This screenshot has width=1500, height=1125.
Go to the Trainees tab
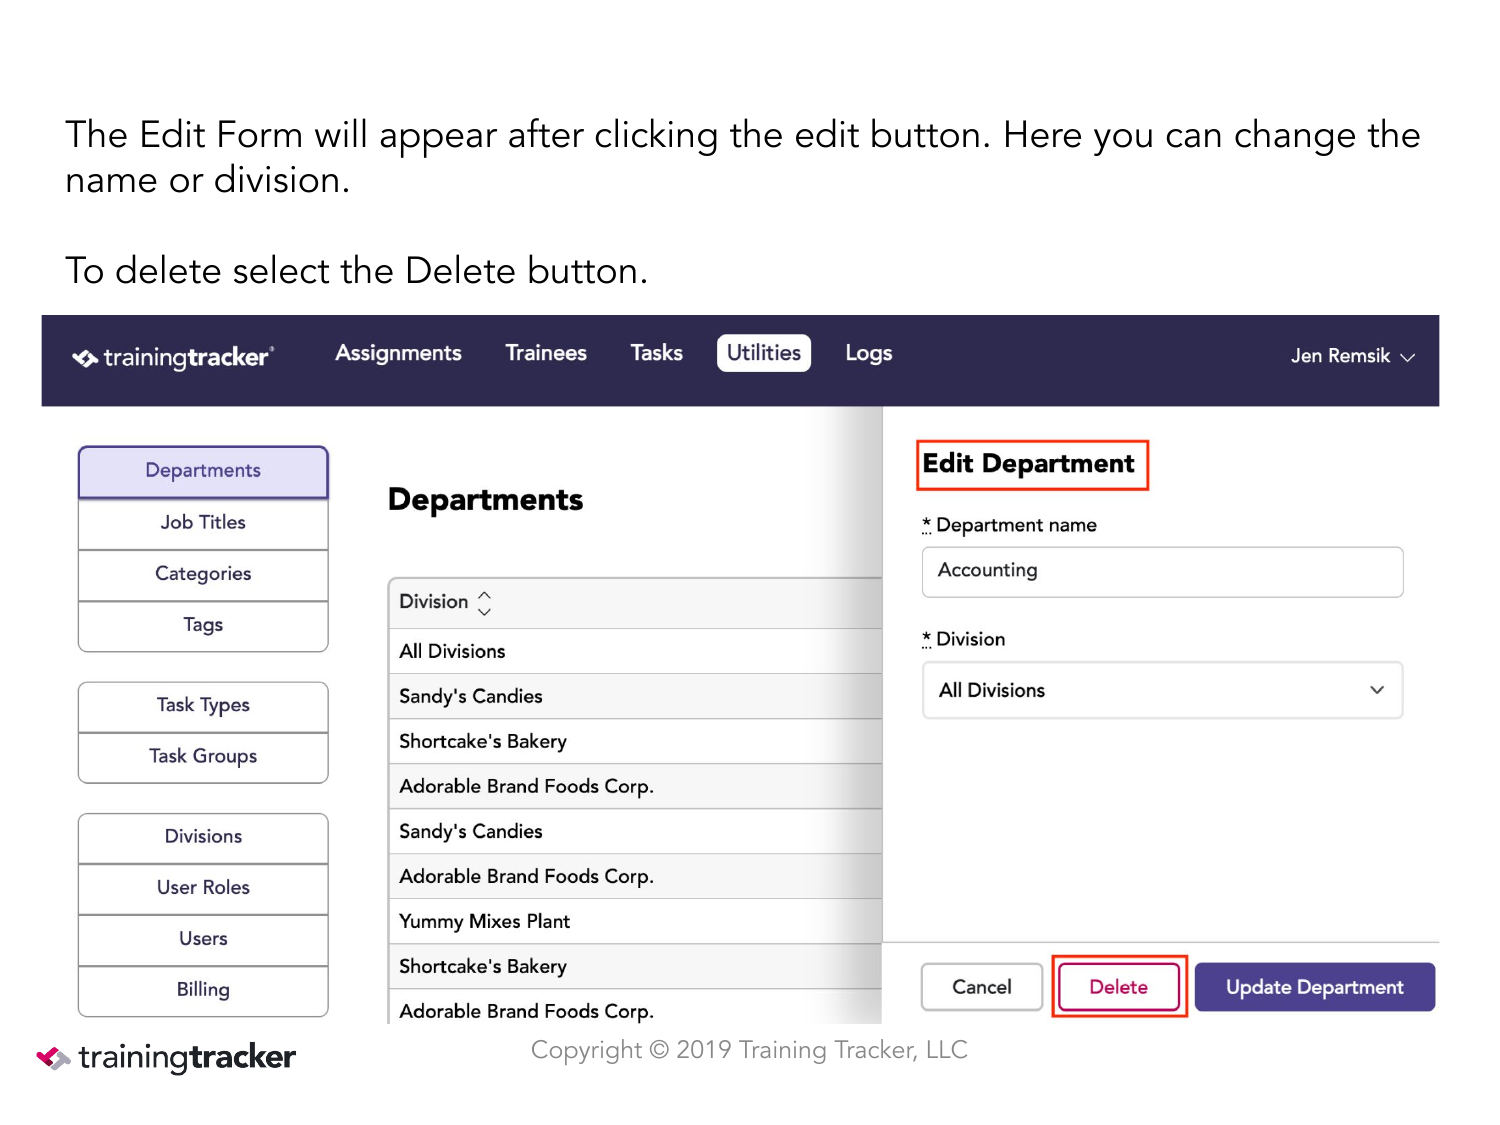point(546,353)
